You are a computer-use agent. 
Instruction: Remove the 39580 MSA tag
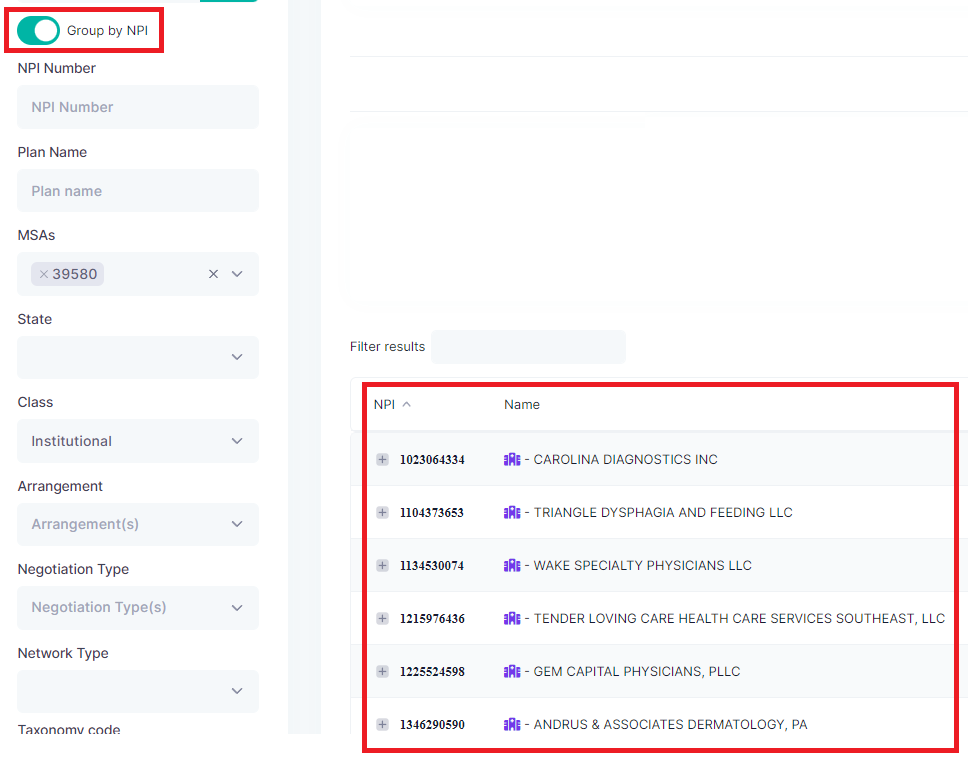coord(44,274)
